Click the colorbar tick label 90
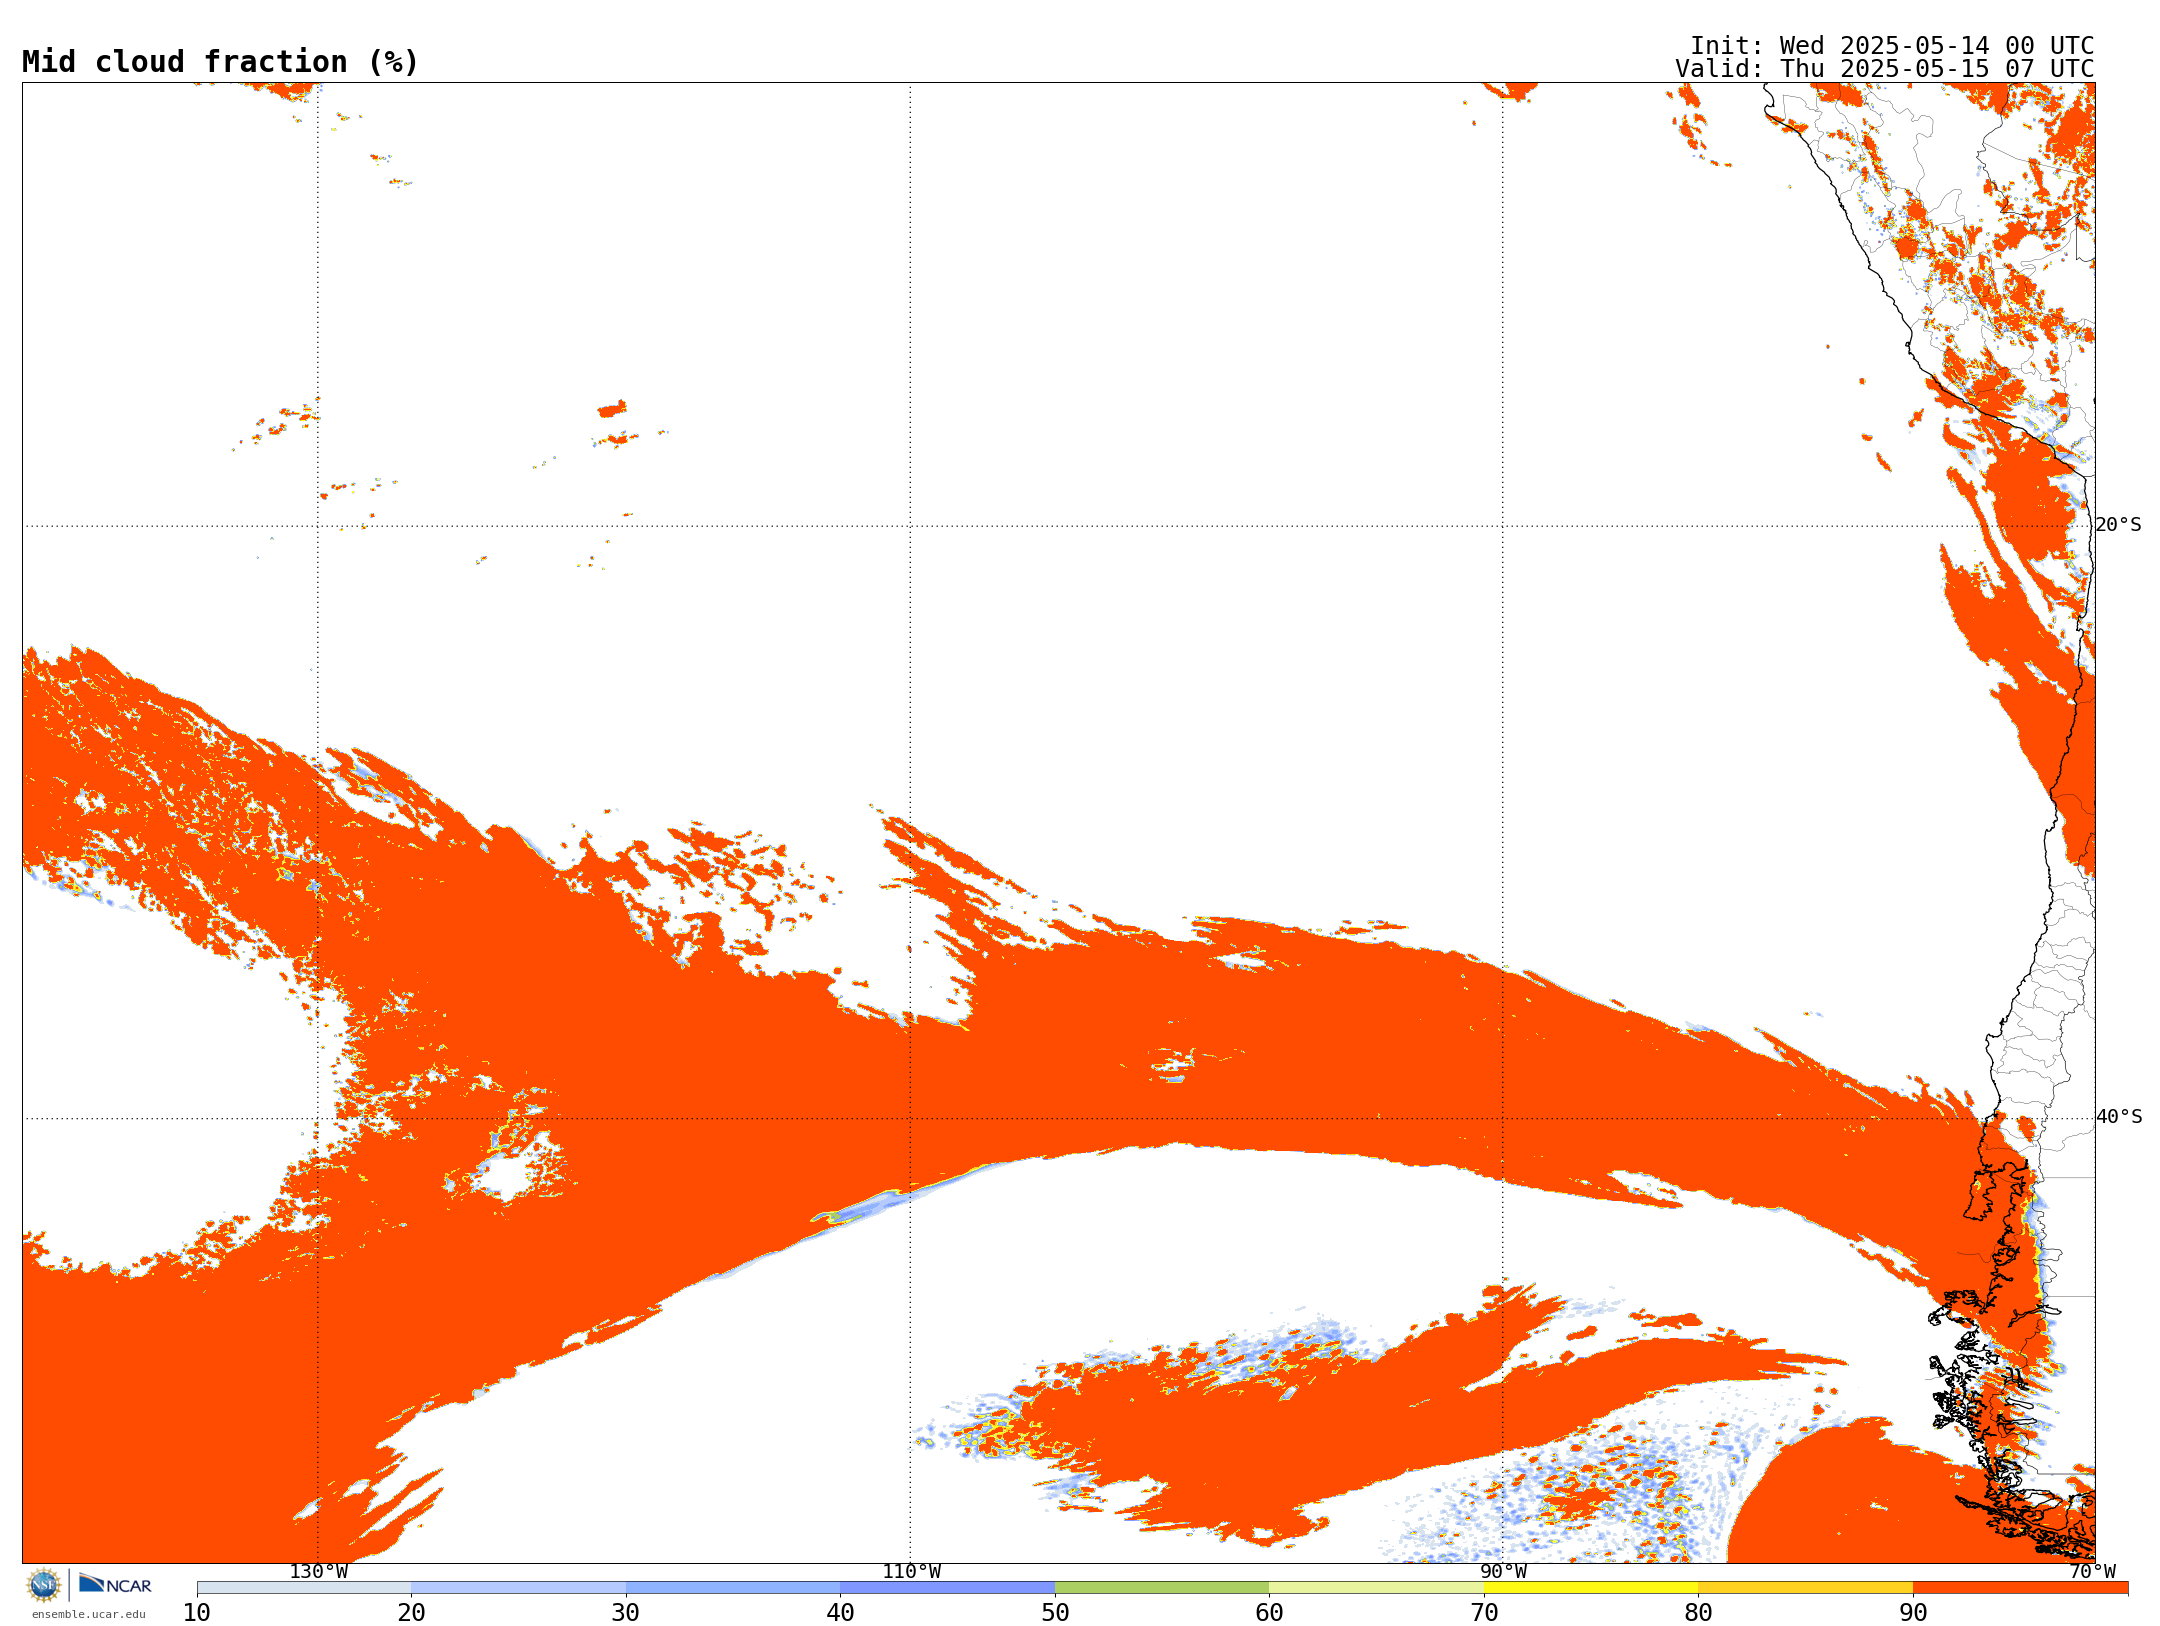This screenshot has width=2160, height=1626. pyautogui.click(x=1913, y=1613)
